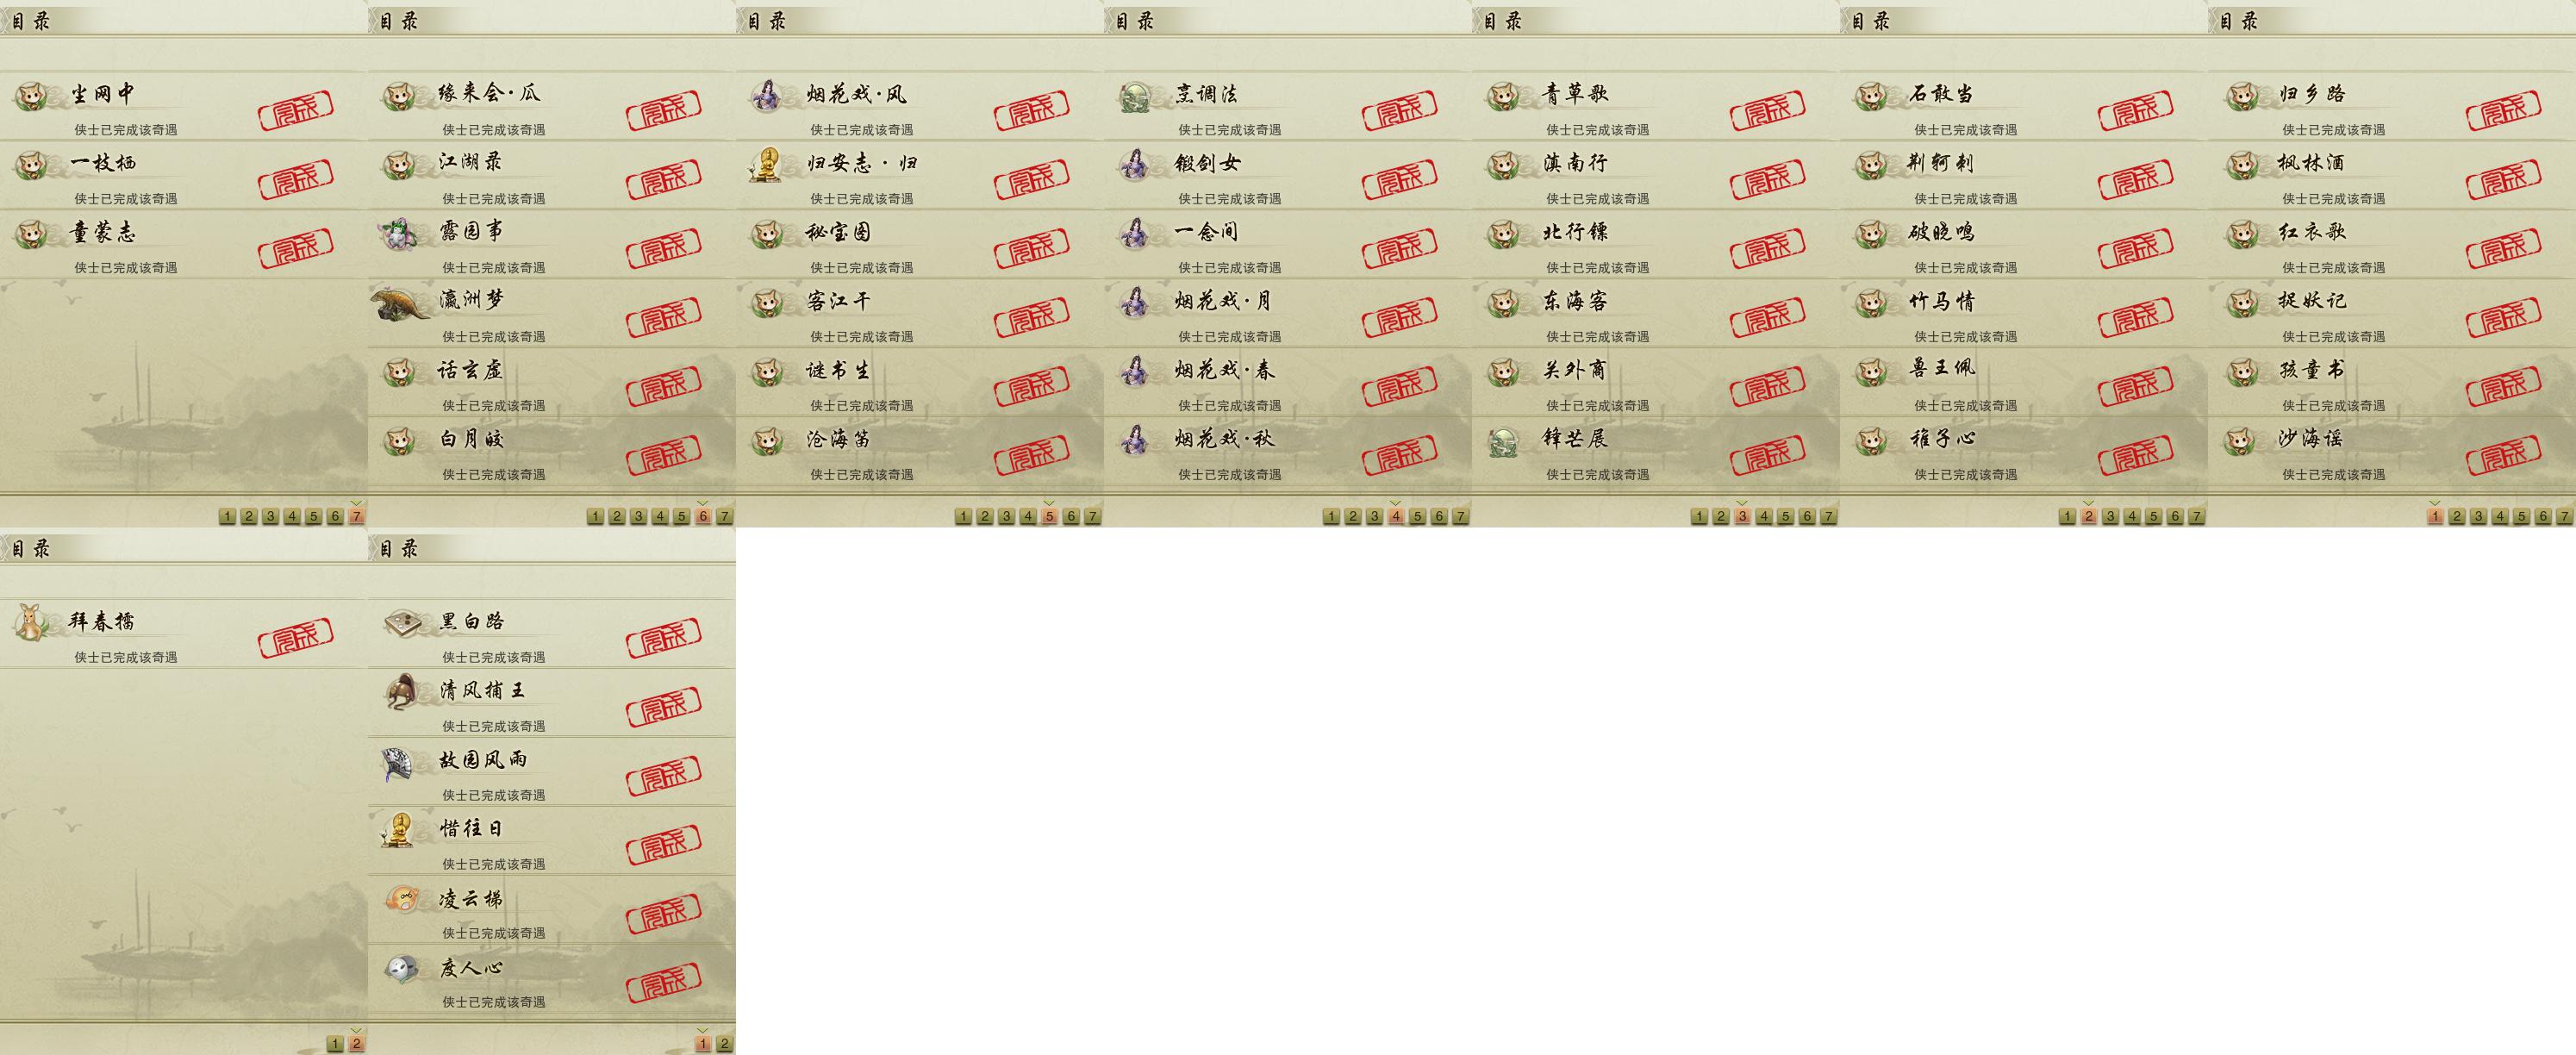Select the feather fan icon next to 故园风雨
Screen dimensions: 2576x1055
(x=400, y=763)
